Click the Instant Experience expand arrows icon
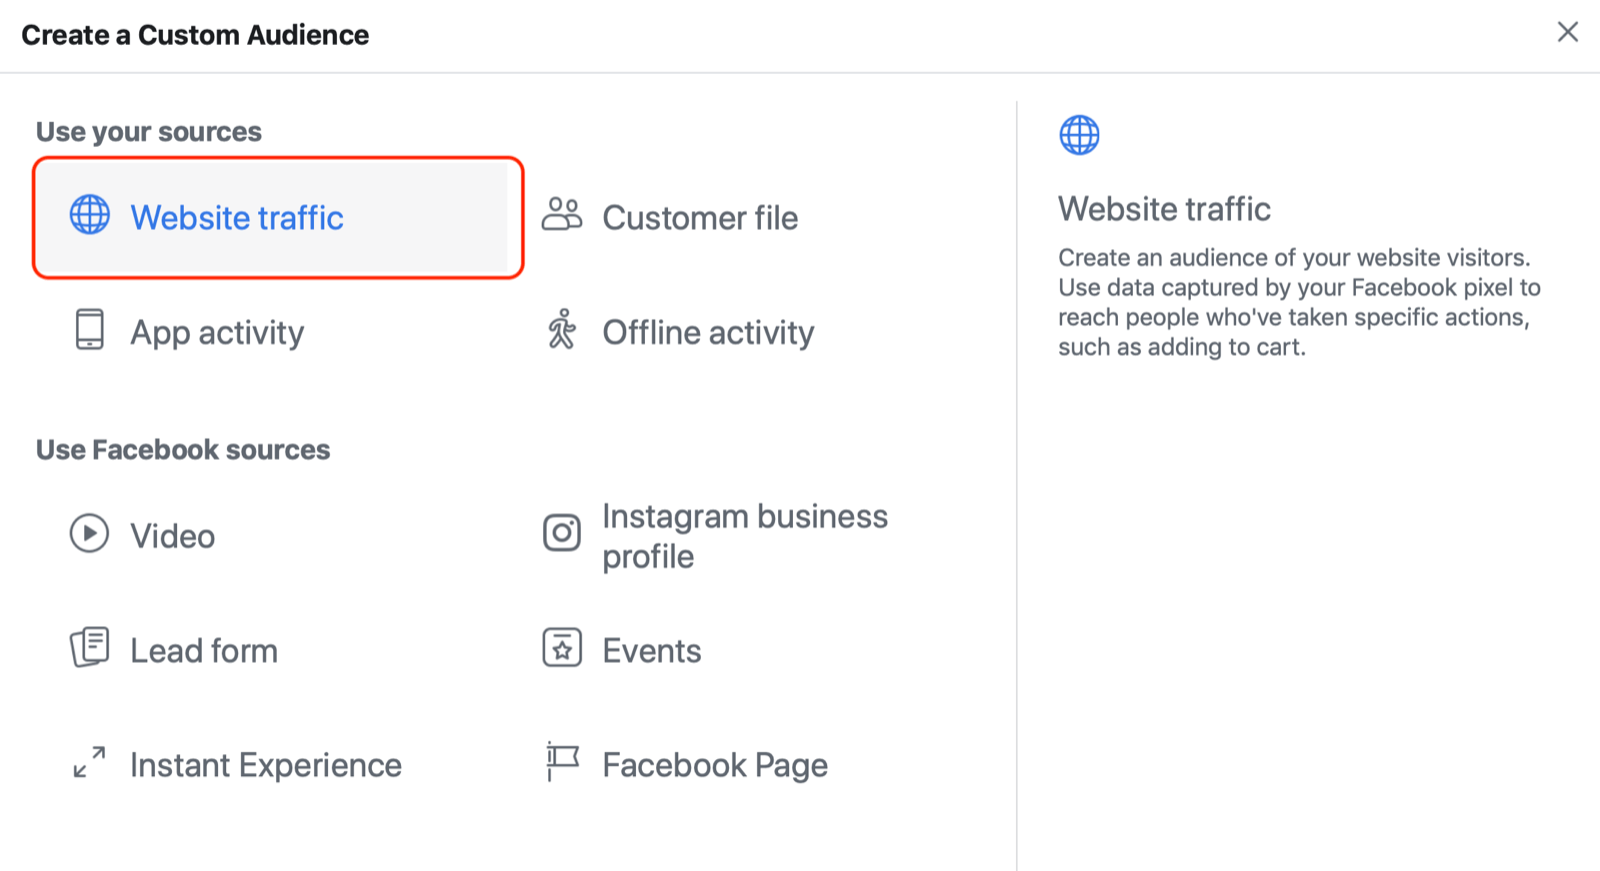 89,762
